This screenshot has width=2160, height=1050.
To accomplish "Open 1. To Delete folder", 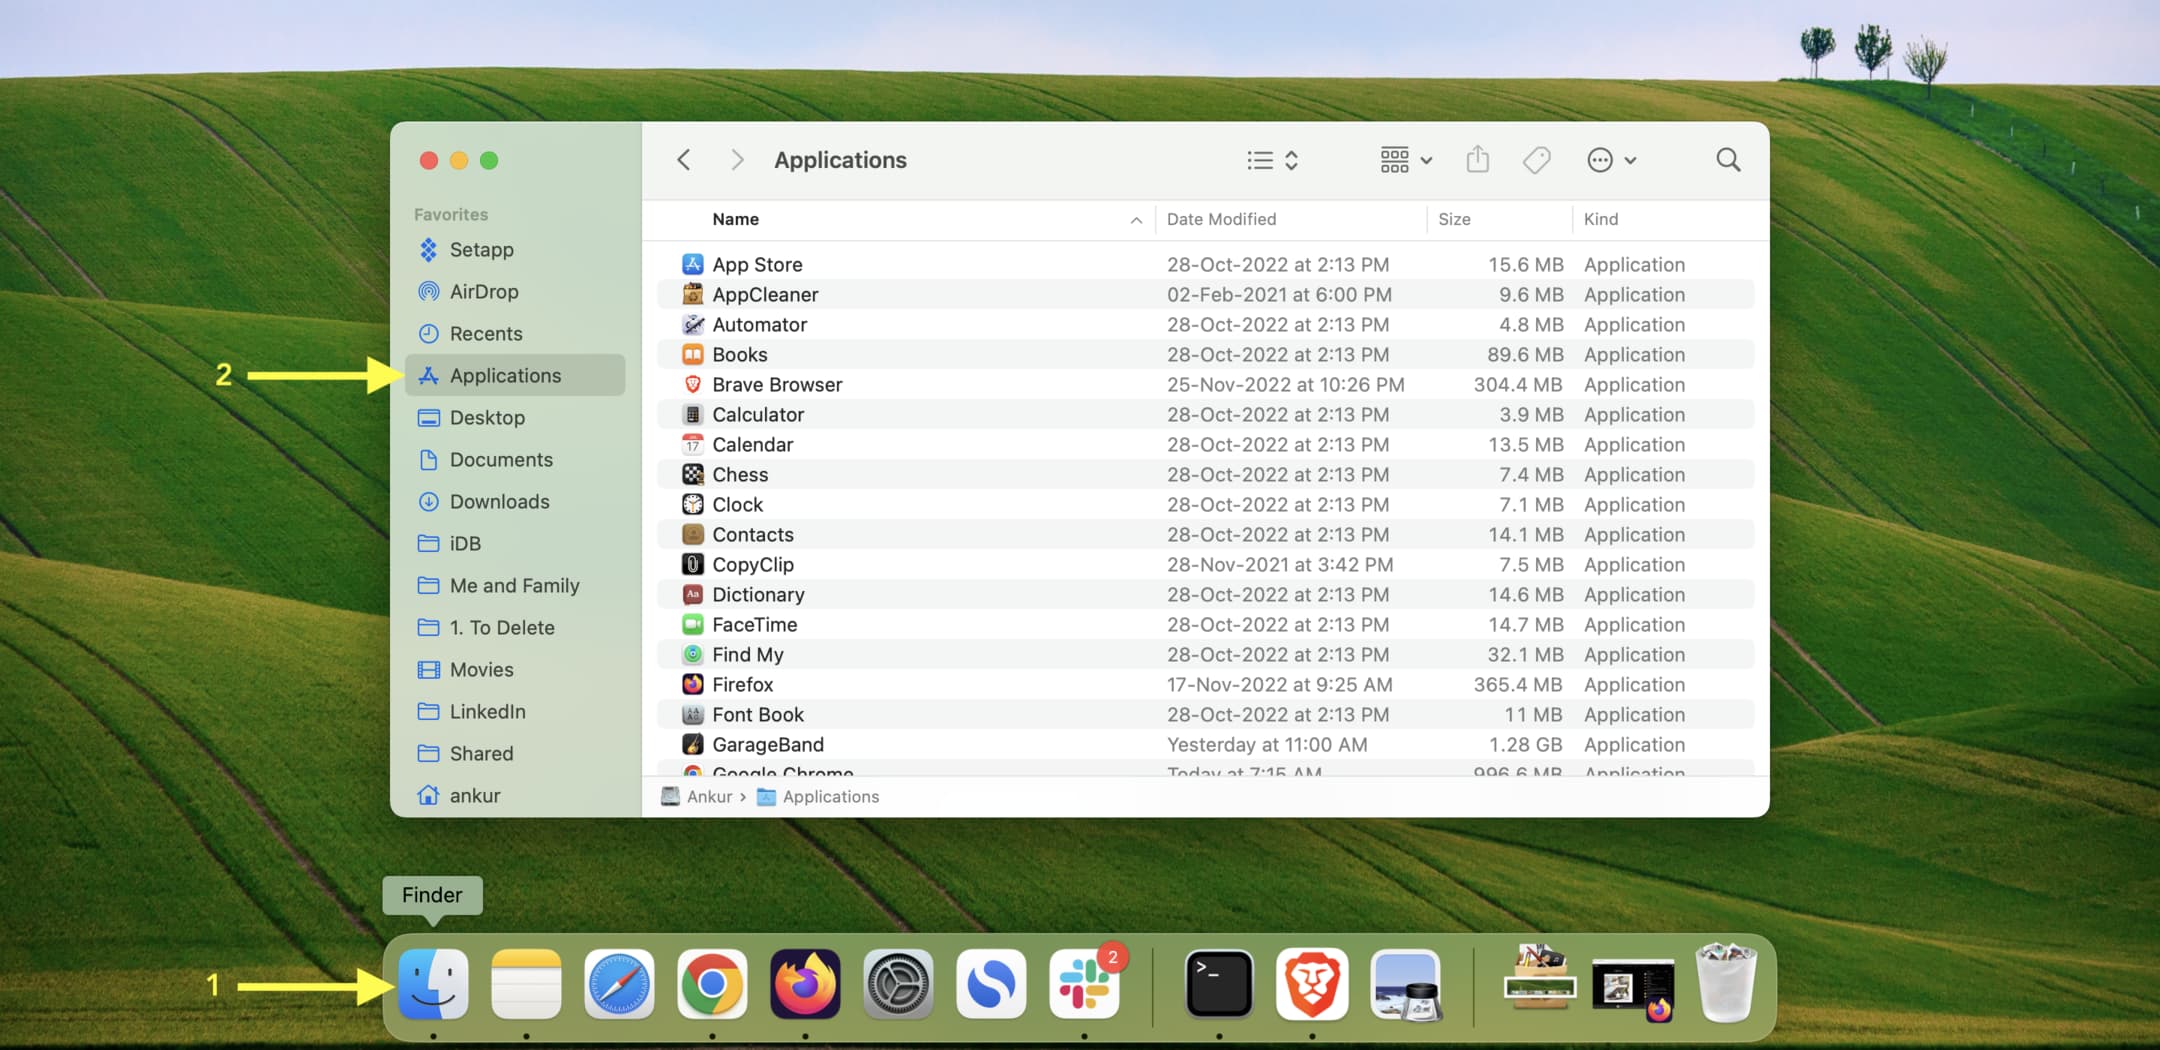I will (x=515, y=627).
